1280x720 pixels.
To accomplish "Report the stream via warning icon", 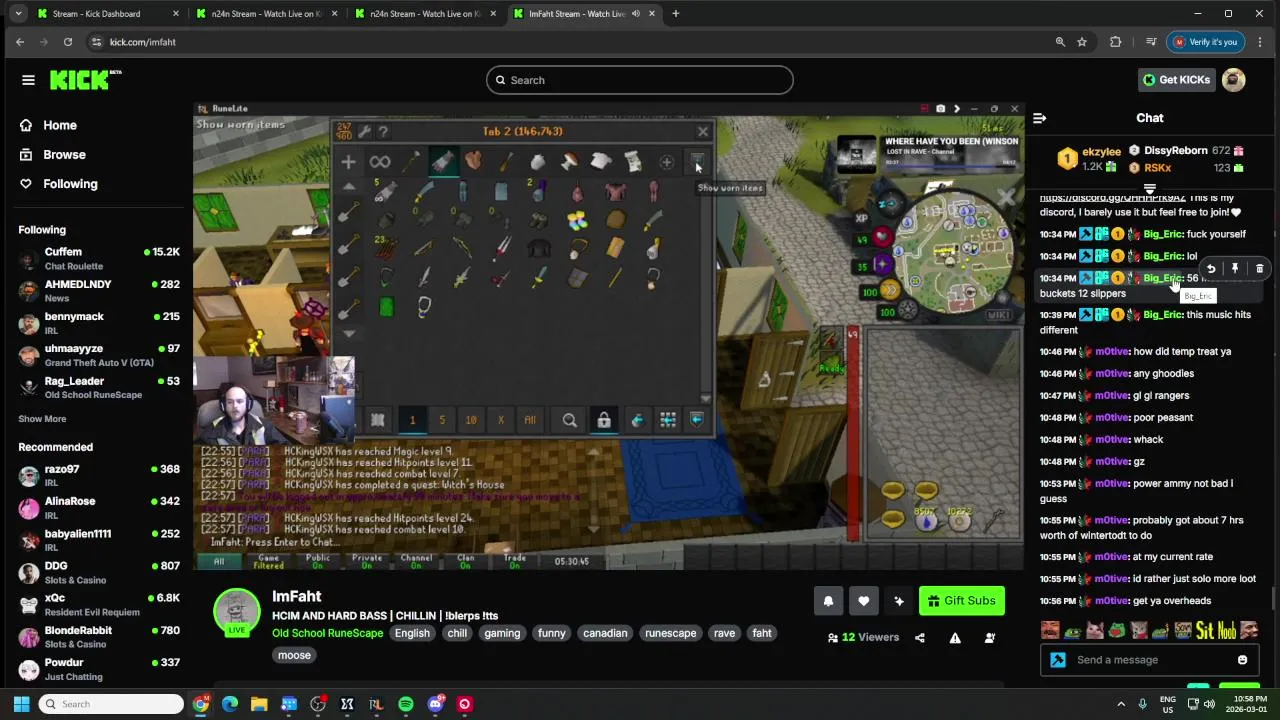I will [x=955, y=638].
